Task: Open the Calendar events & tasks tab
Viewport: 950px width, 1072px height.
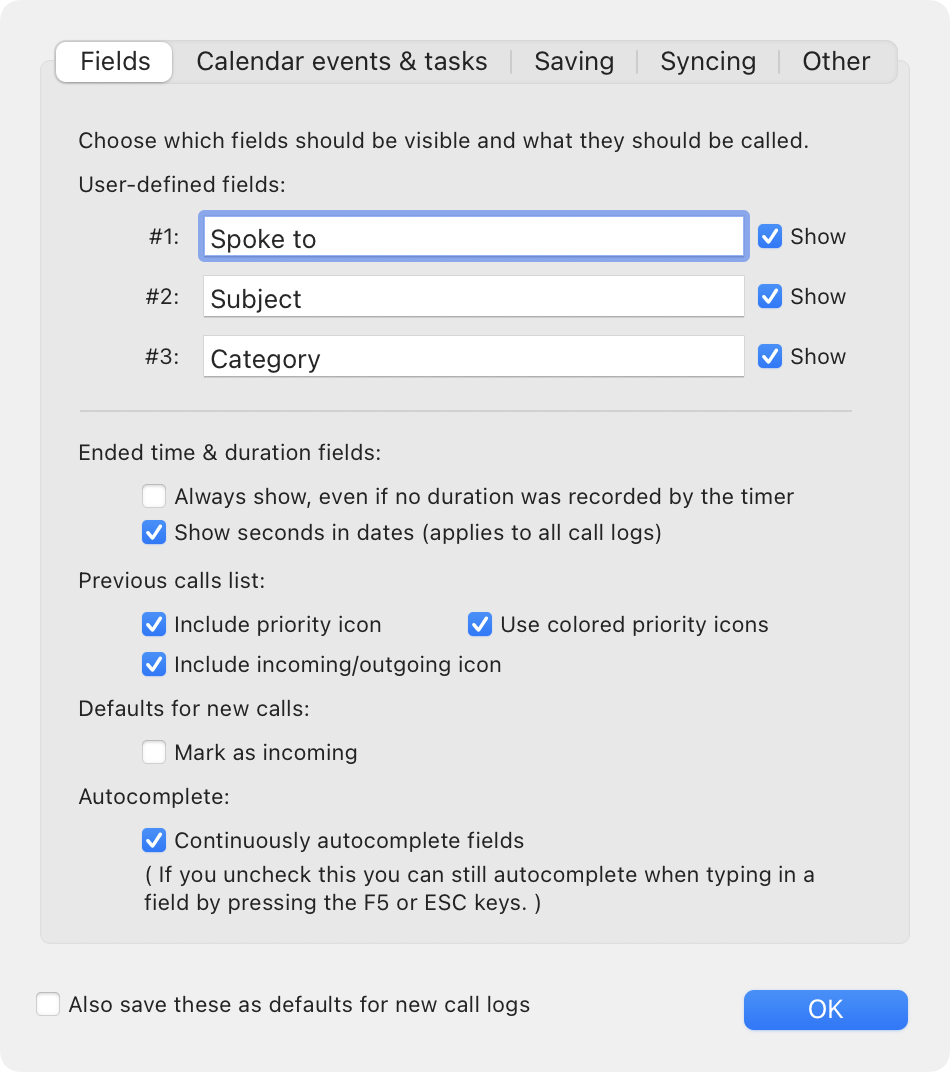Action: (342, 62)
